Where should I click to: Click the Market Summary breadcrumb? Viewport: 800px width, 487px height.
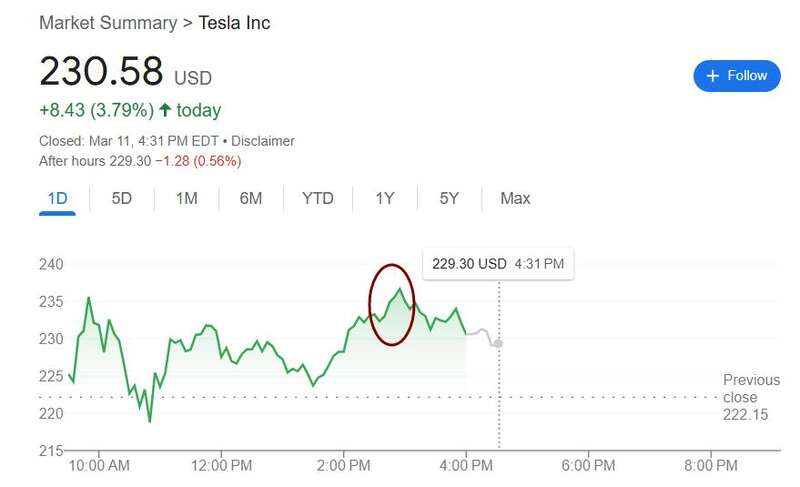(108, 22)
